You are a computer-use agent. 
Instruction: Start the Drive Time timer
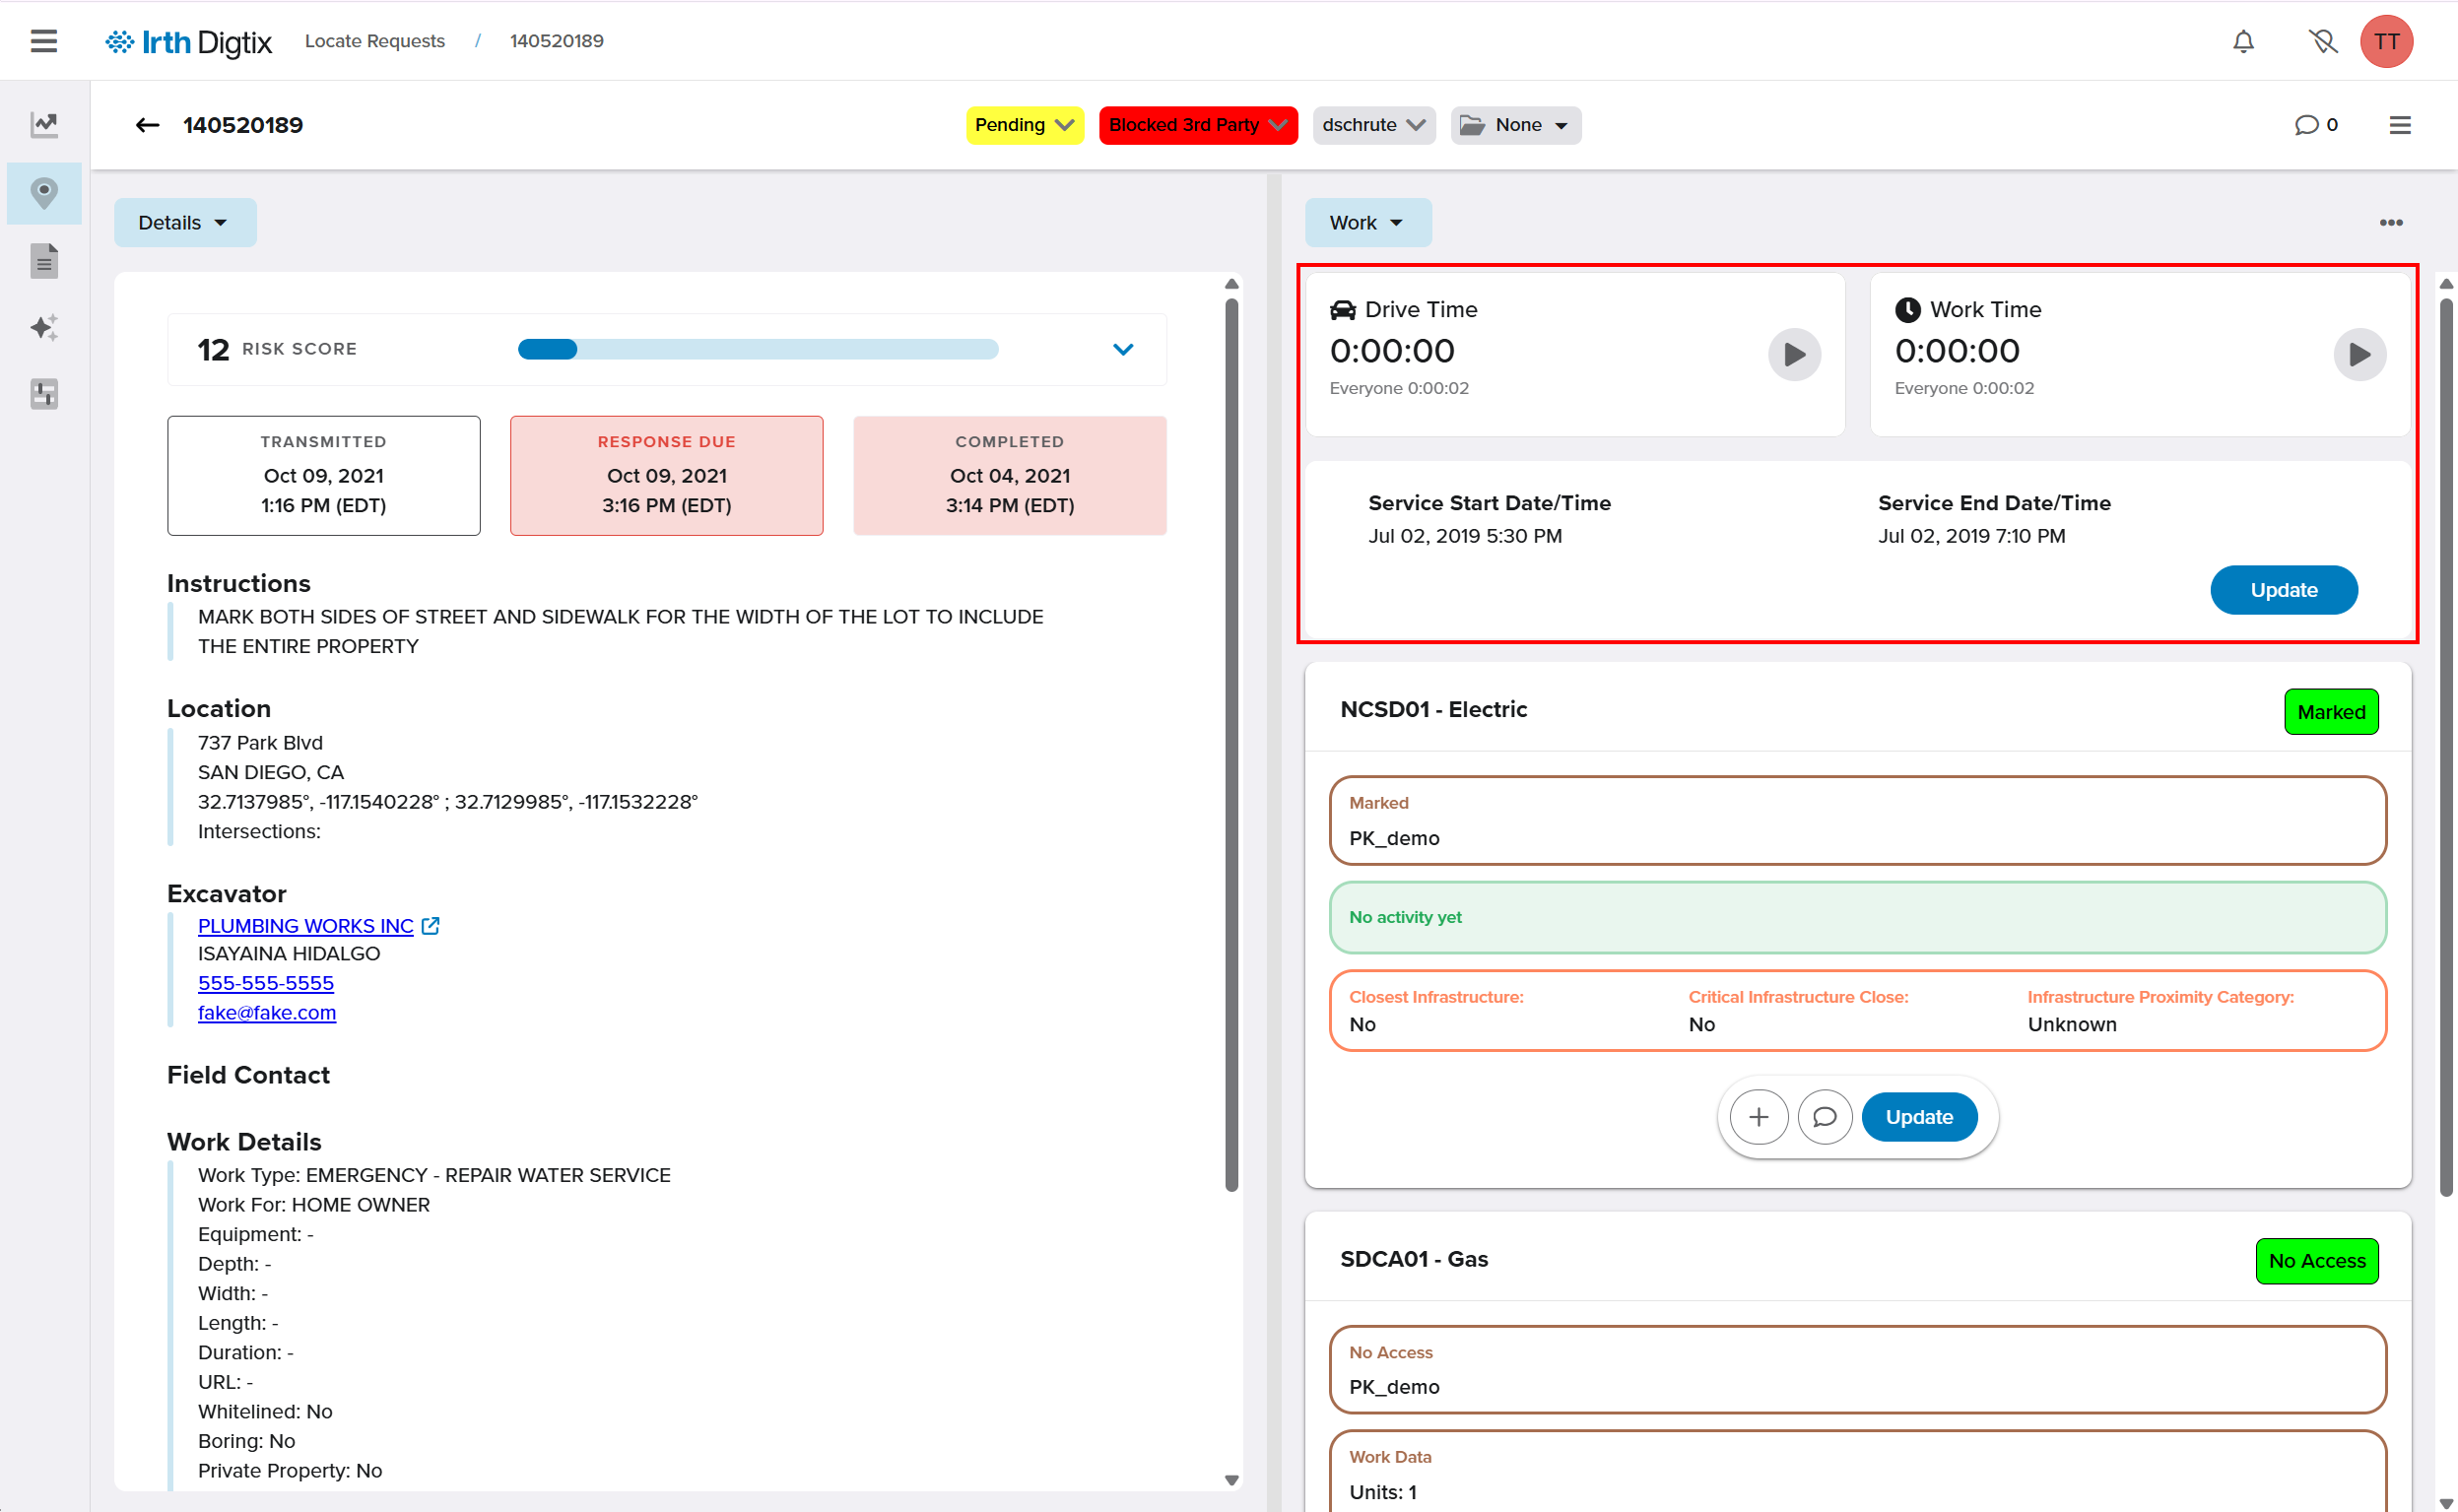click(1794, 354)
